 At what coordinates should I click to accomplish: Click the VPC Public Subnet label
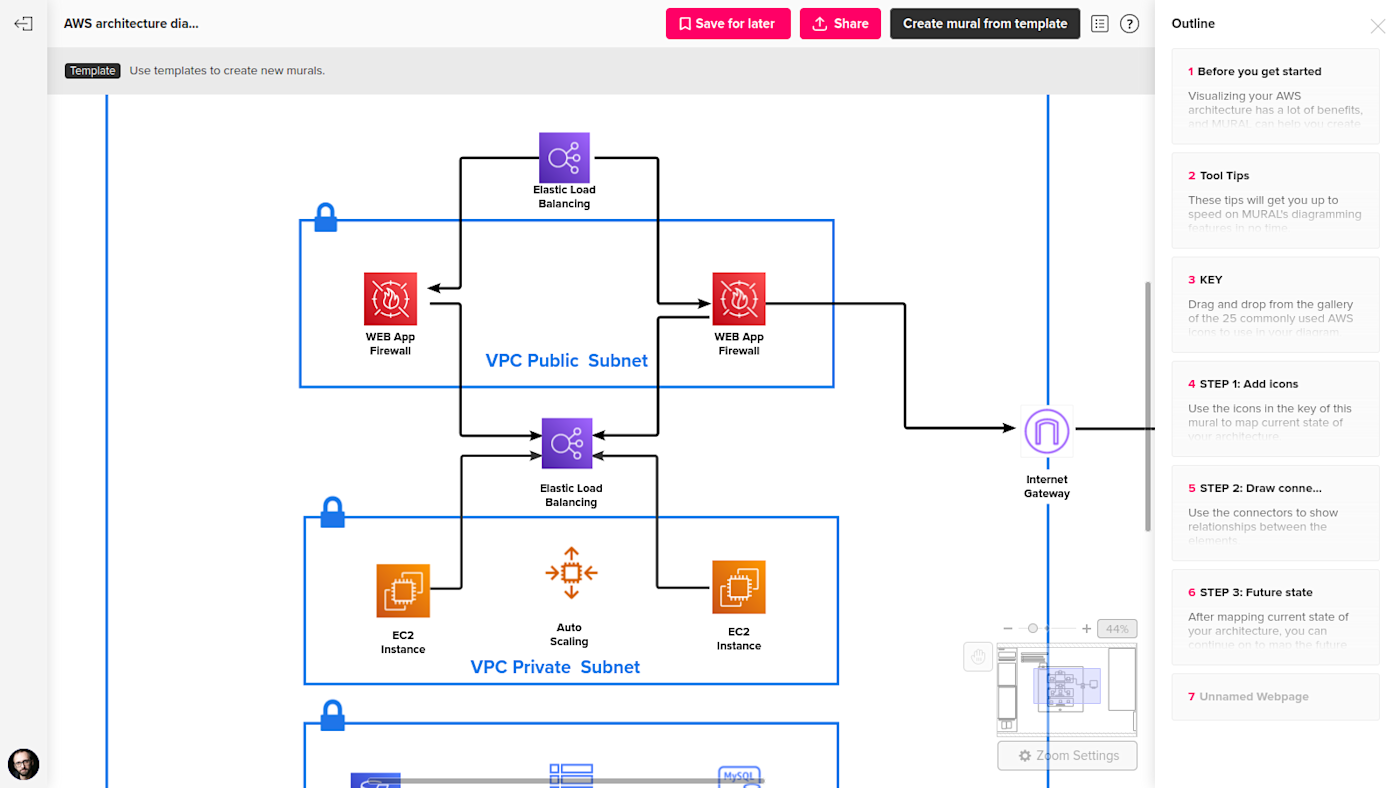click(x=567, y=361)
